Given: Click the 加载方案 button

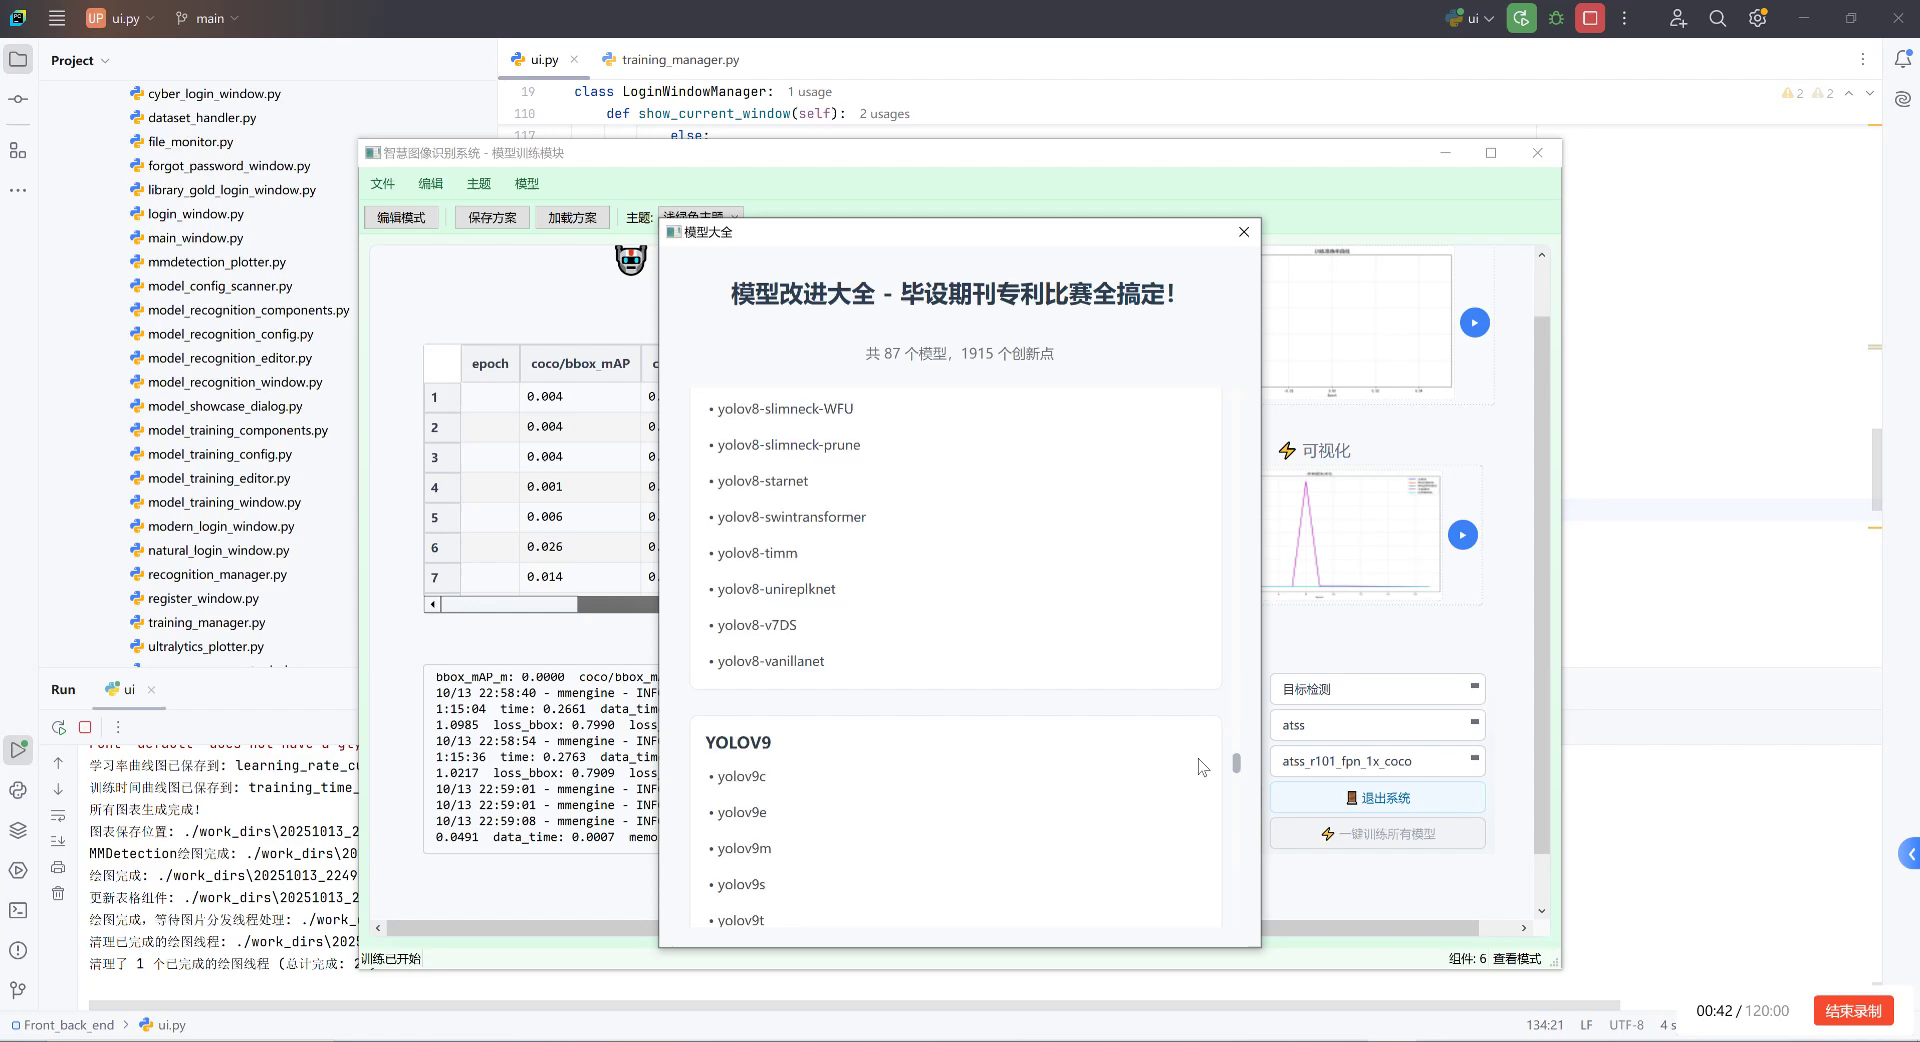Looking at the screenshot, I should 572,217.
